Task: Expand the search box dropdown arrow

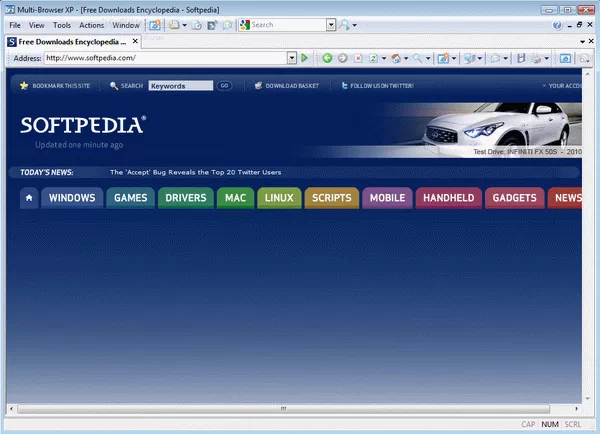Action: 331,25
